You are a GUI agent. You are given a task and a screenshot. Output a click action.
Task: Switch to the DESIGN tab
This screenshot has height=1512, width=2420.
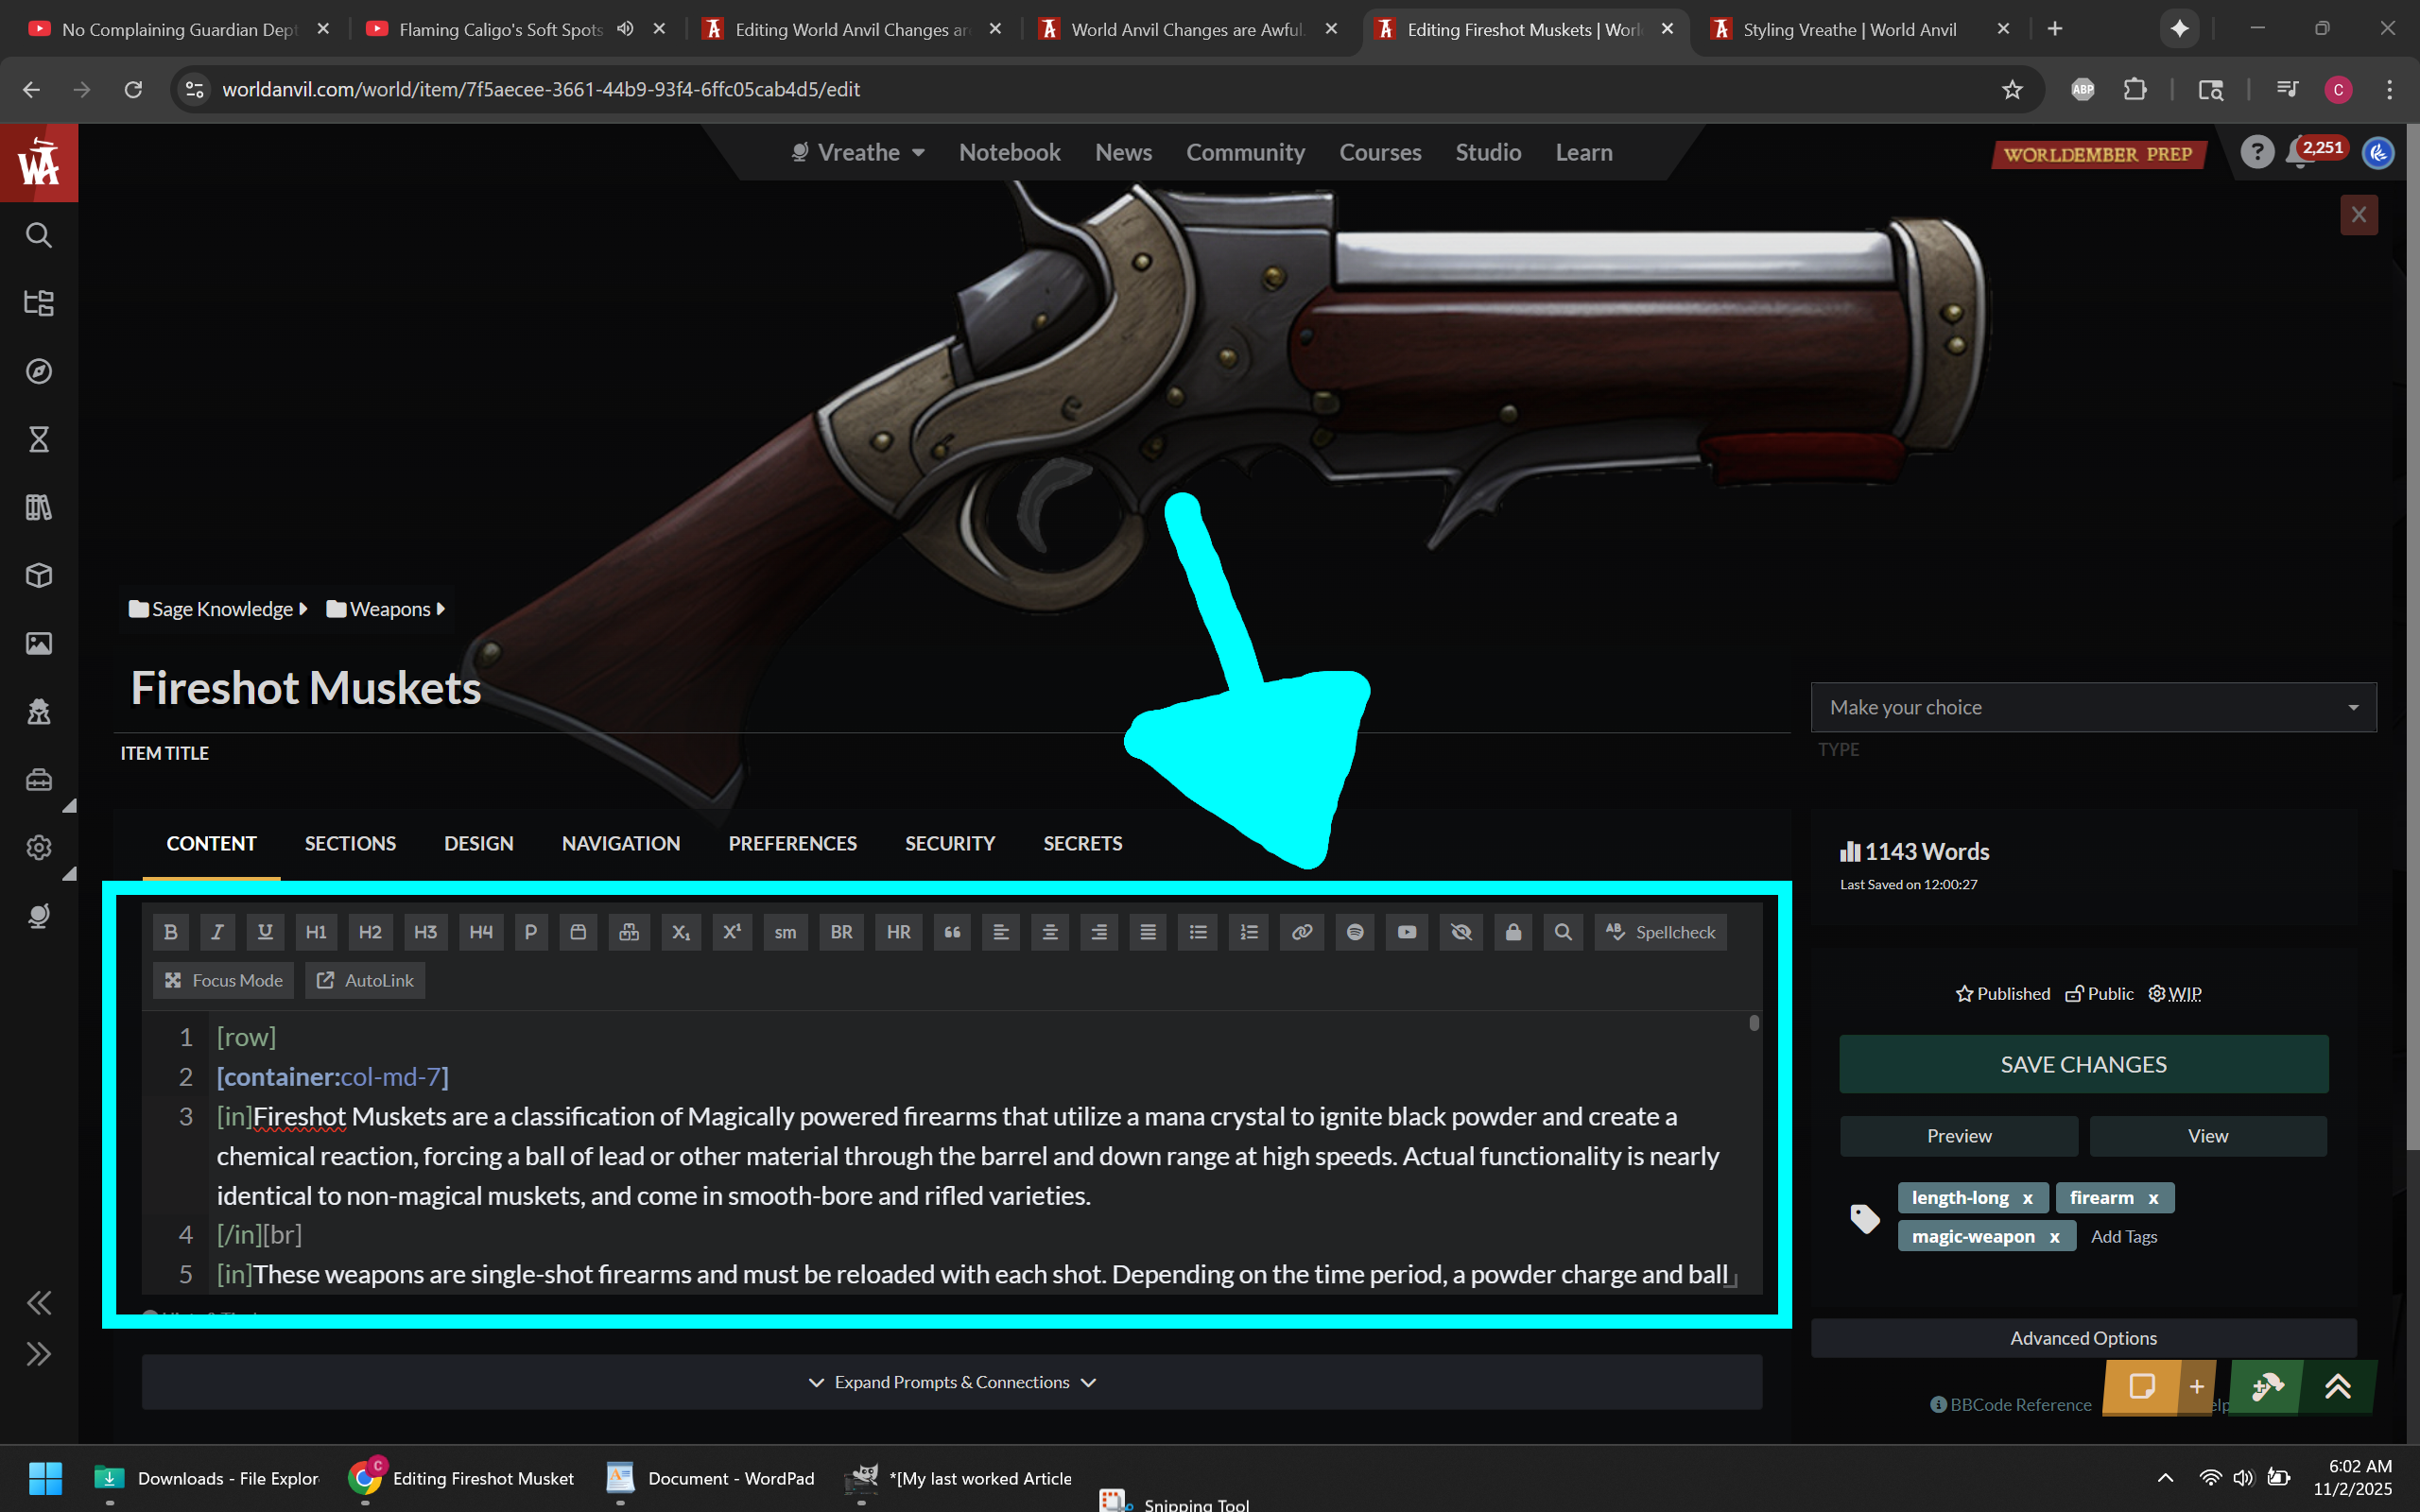point(478,843)
